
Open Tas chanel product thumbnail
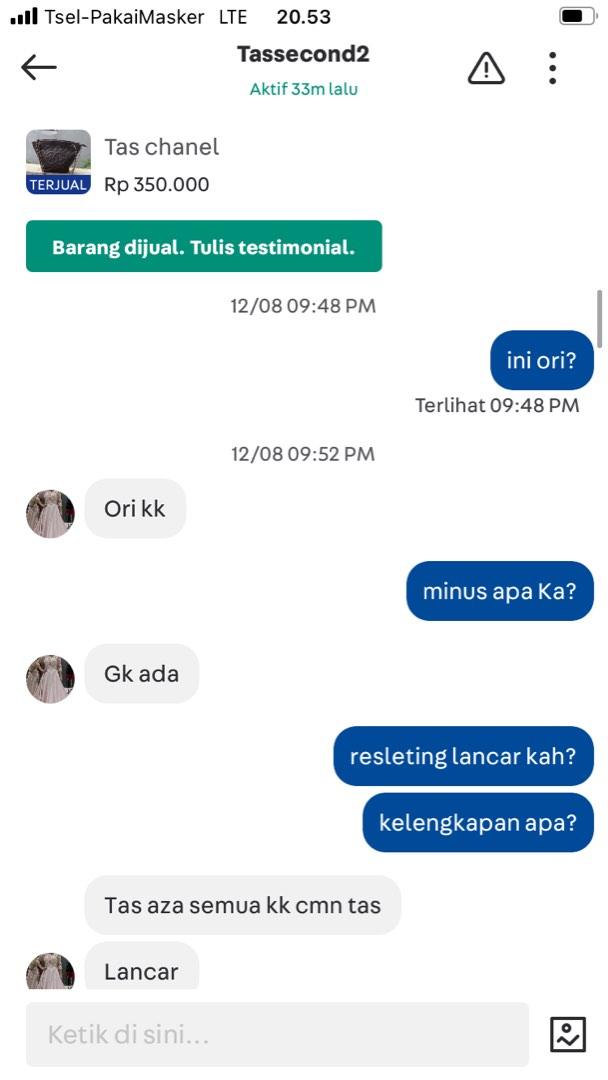click(59, 162)
